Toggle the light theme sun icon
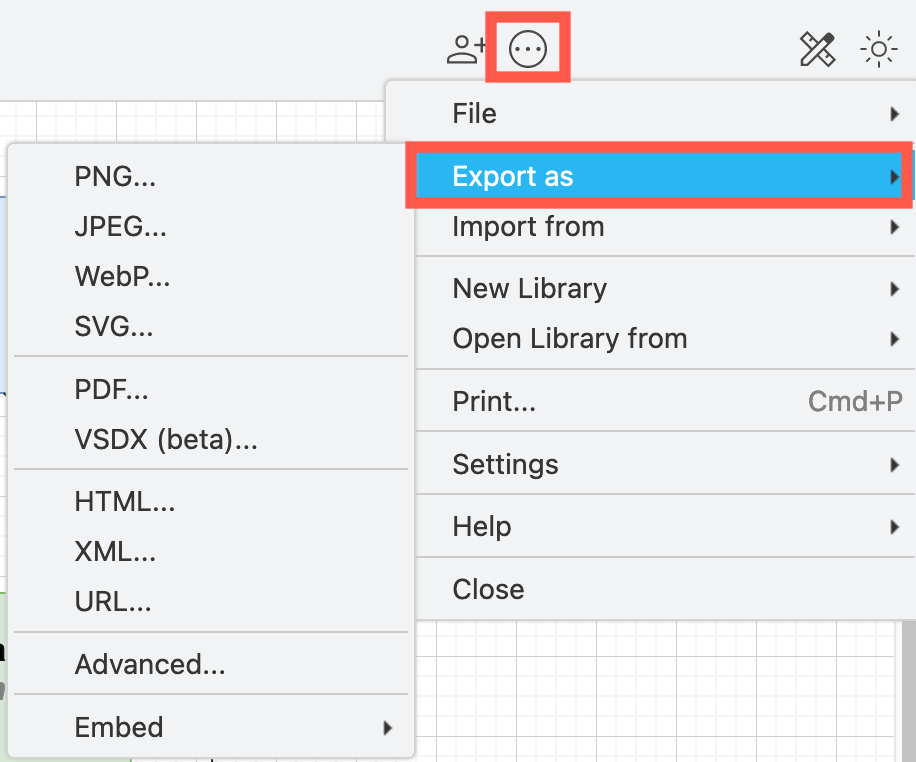The height and width of the screenshot is (762, 916). tap(878, 47)
